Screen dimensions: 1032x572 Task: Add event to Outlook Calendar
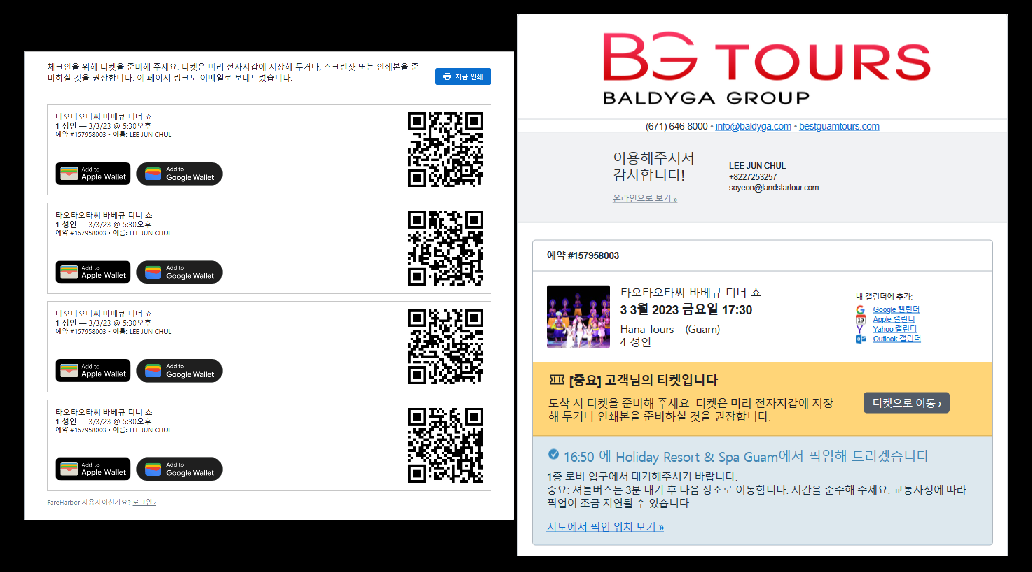click(896, 339)
